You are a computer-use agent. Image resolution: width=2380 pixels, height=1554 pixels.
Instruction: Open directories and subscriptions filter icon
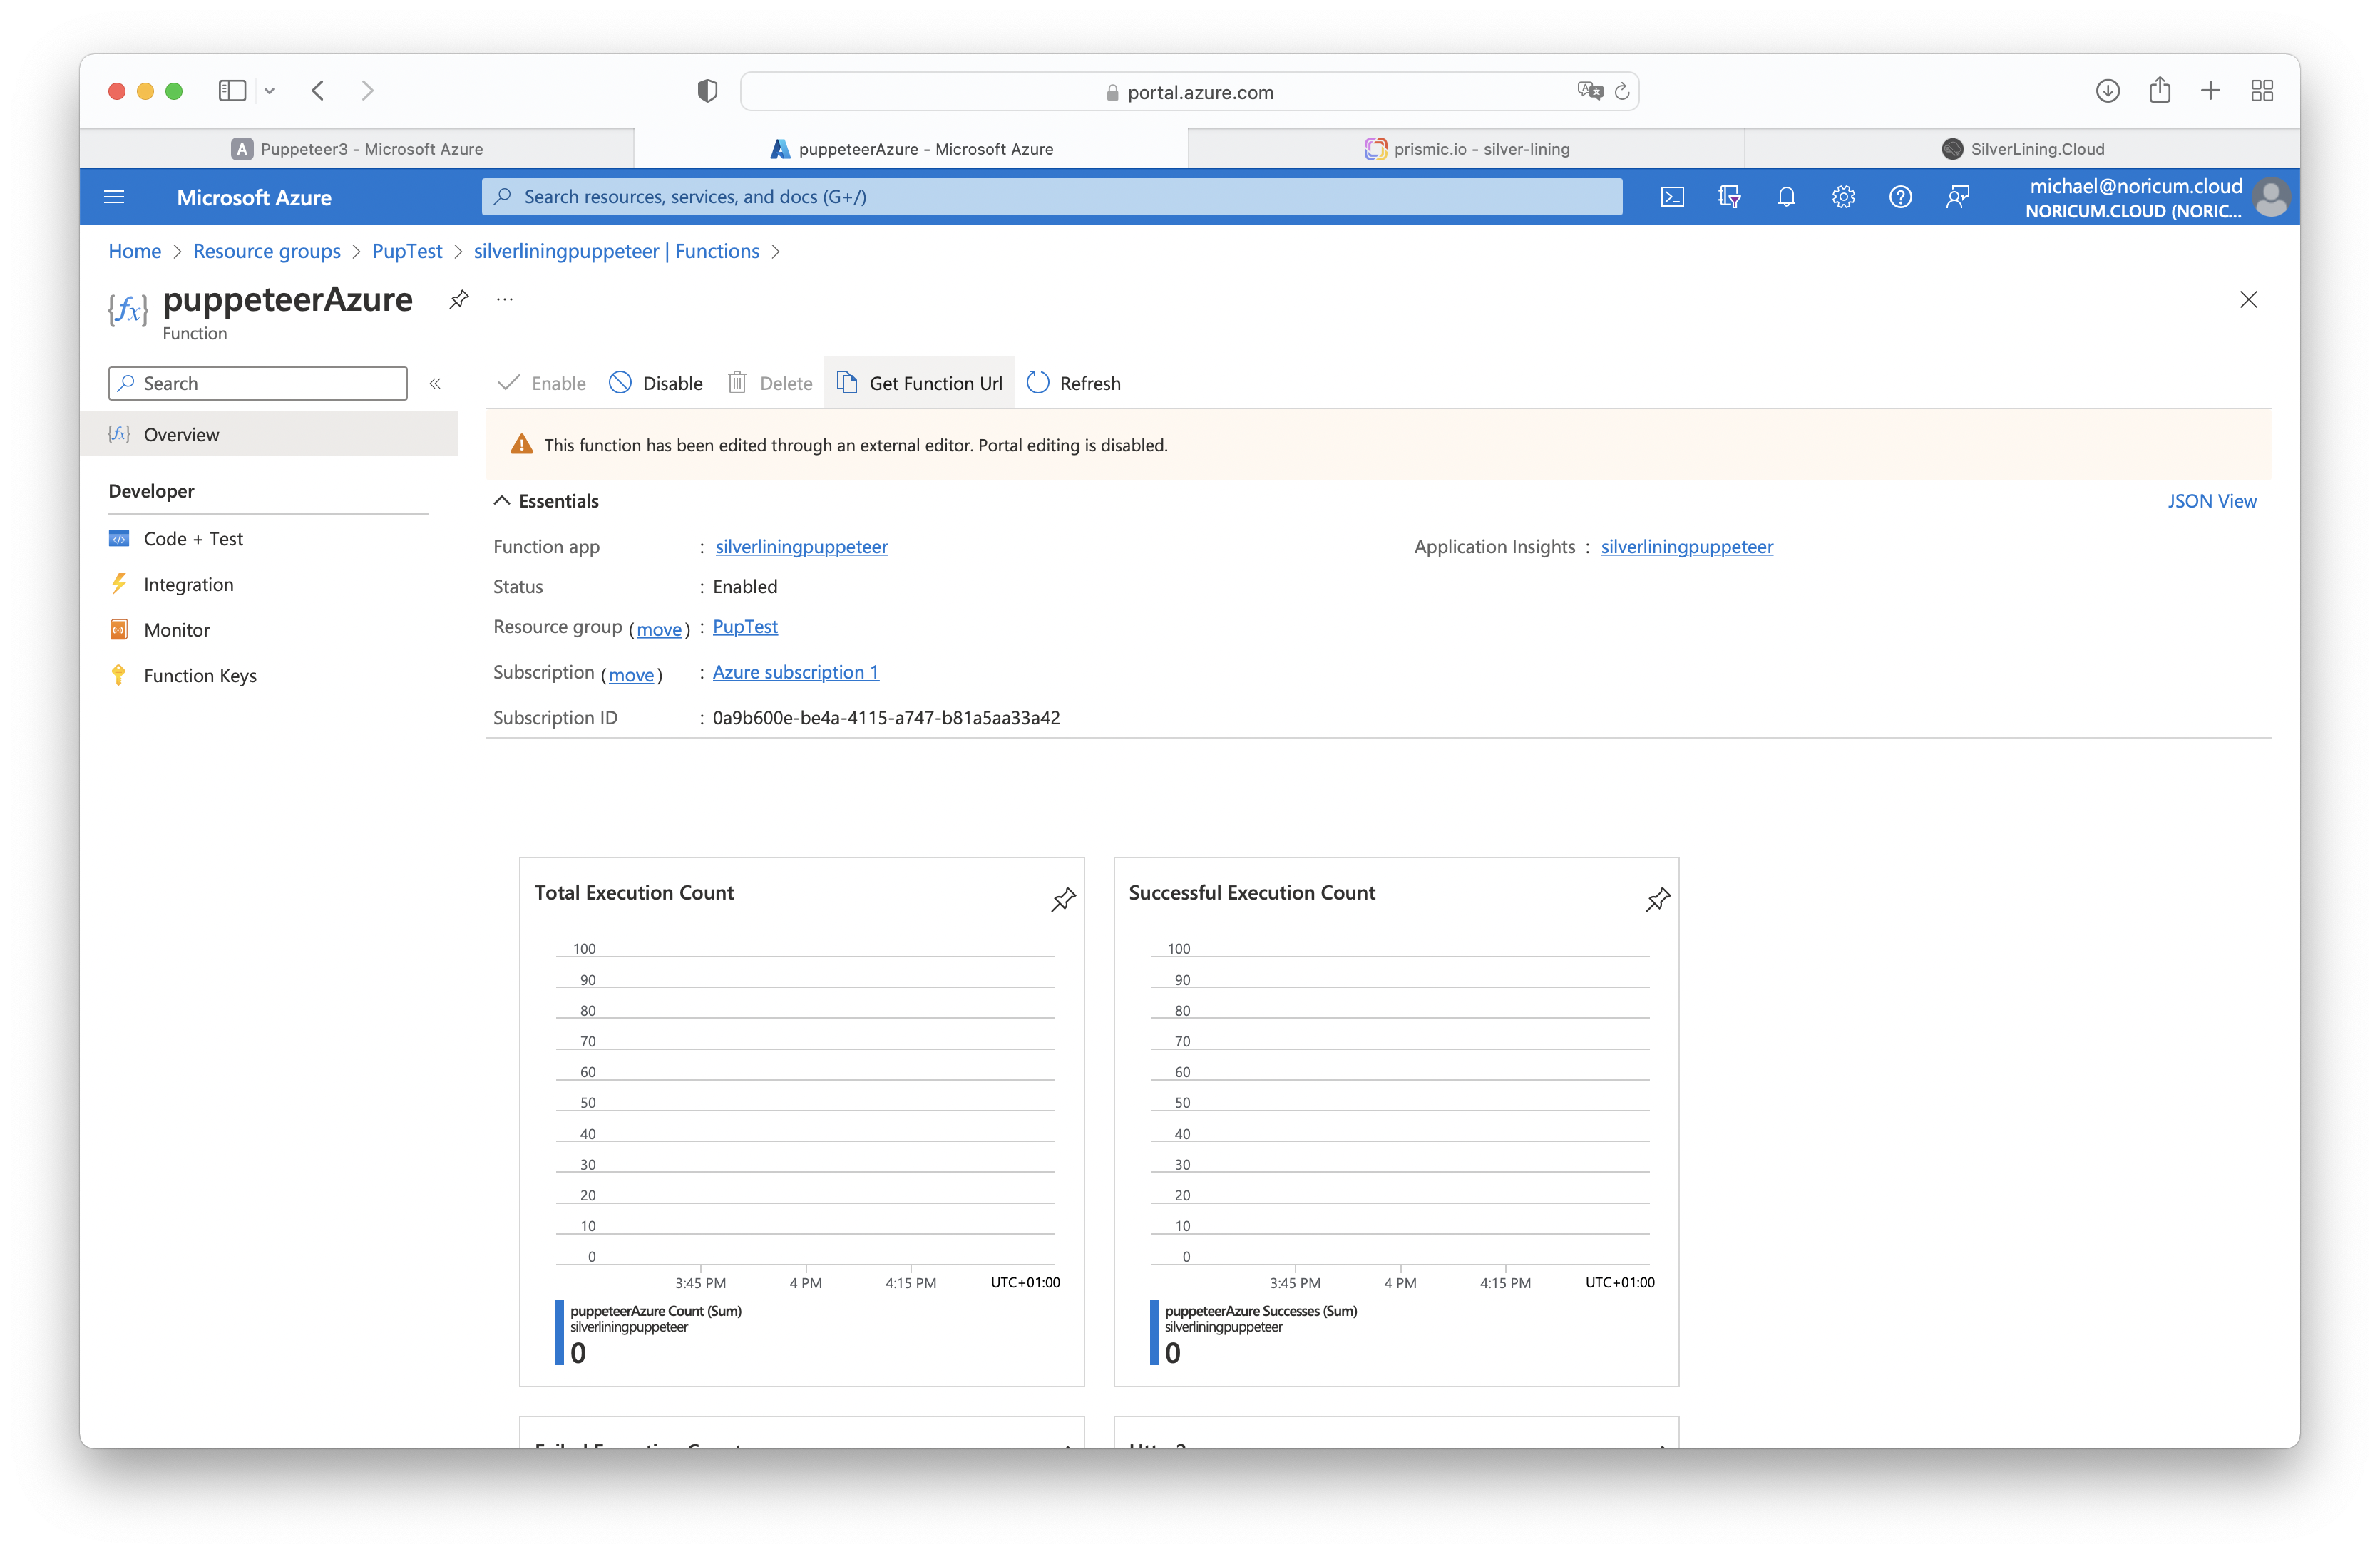(x=1729, y=197)
